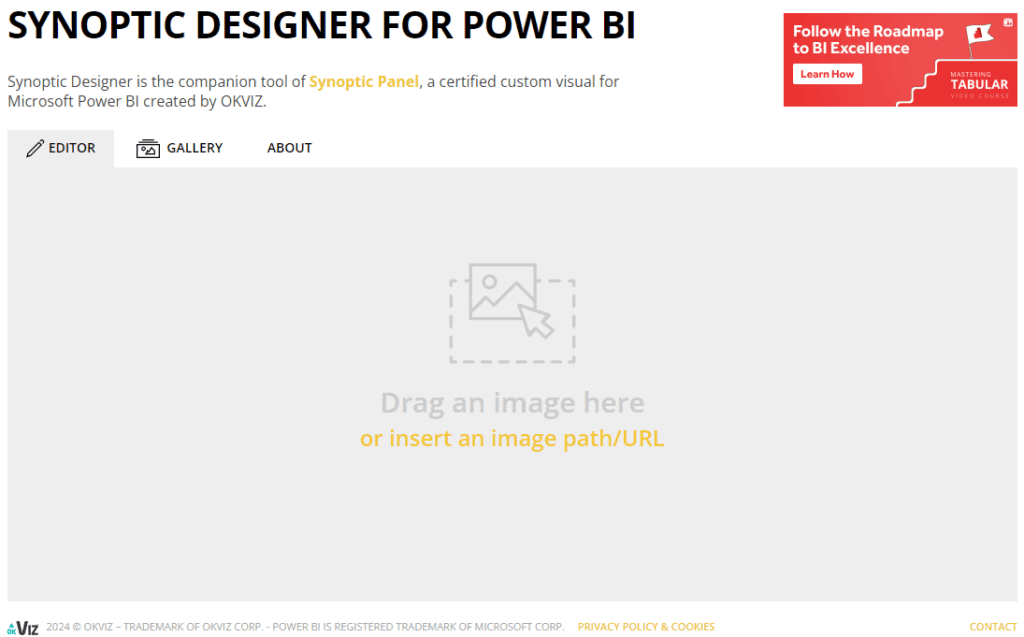Click the 'Drag an image here' text
This screenshot has width=1024, height=637.
(x=512, y=402)
